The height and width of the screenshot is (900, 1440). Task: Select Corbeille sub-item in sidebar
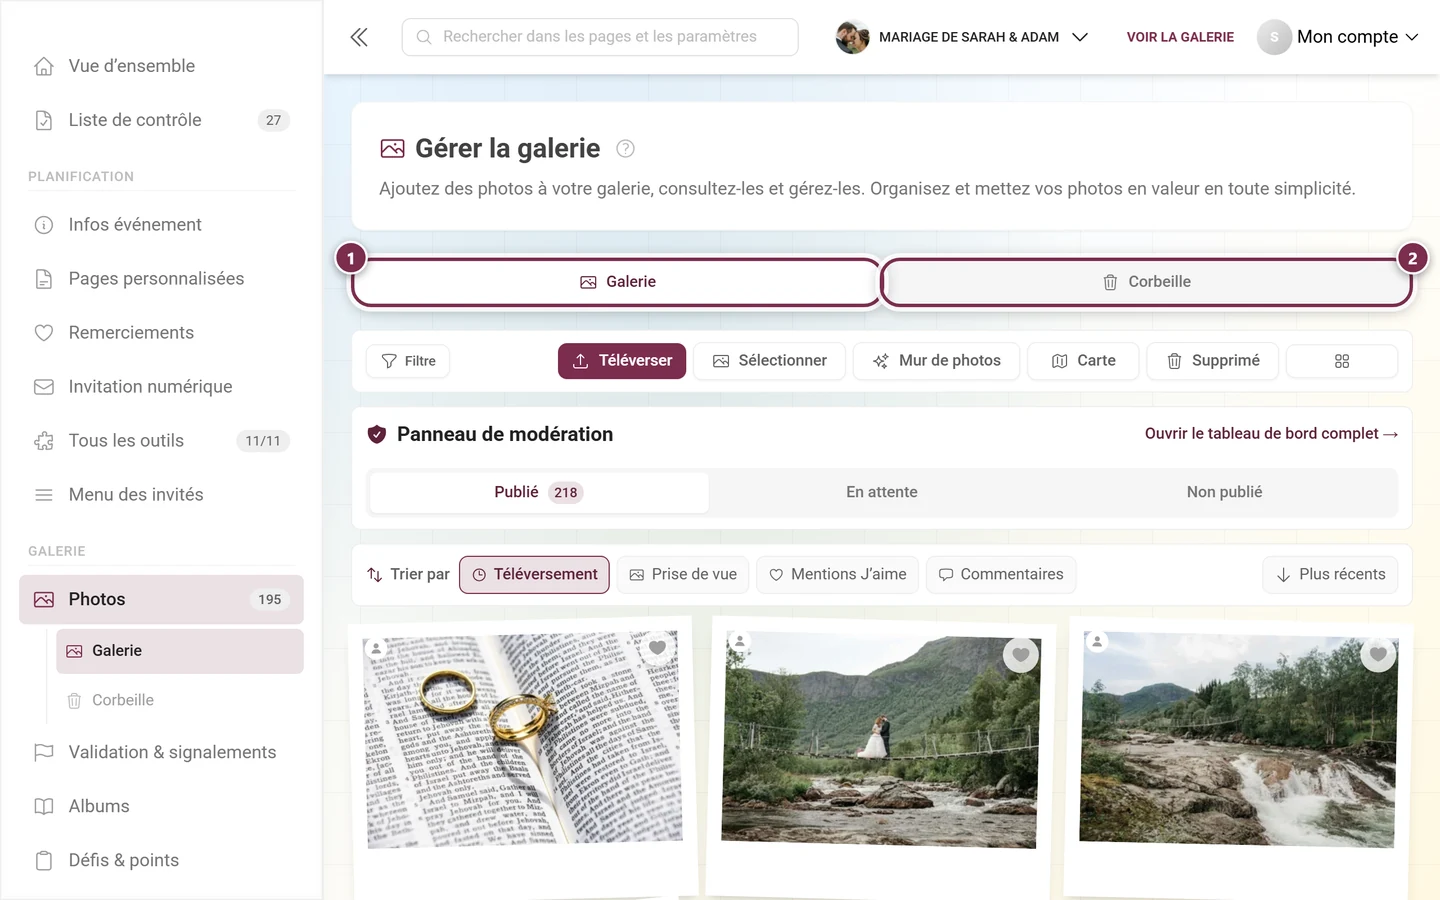tap(180, 701)
